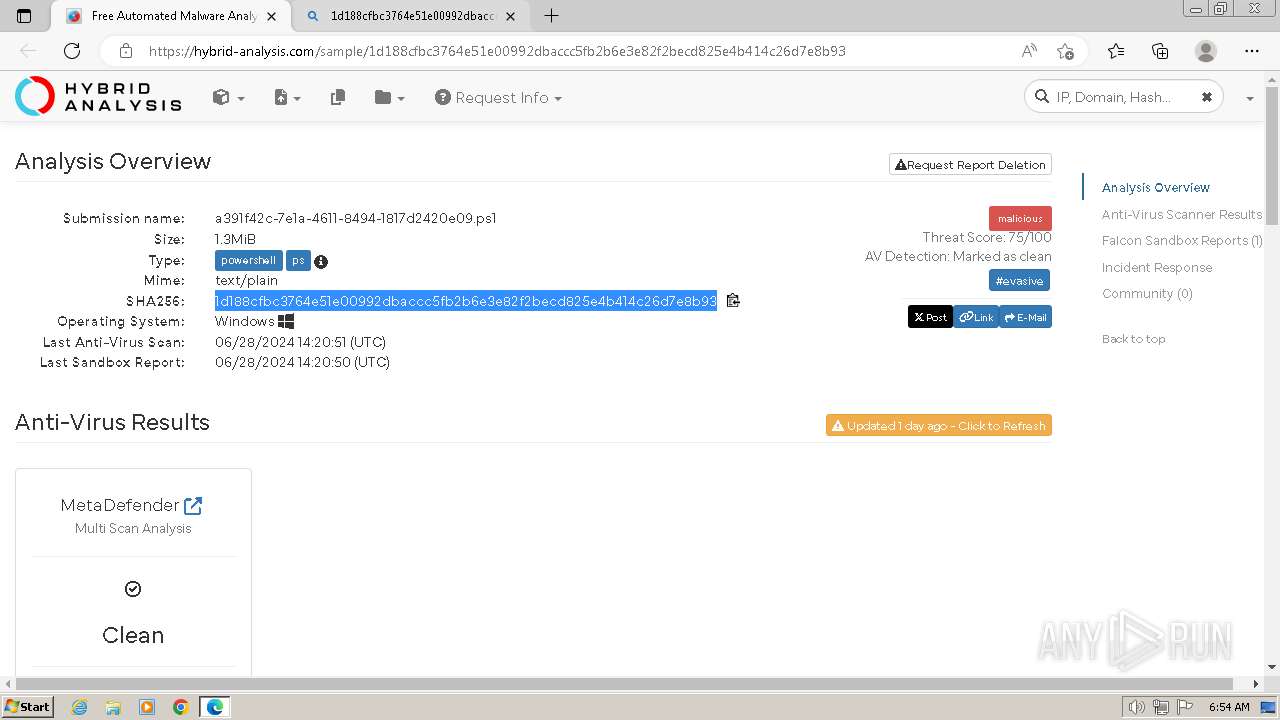Click the E-Mail share button
1280x720 pixels.
1025,317
